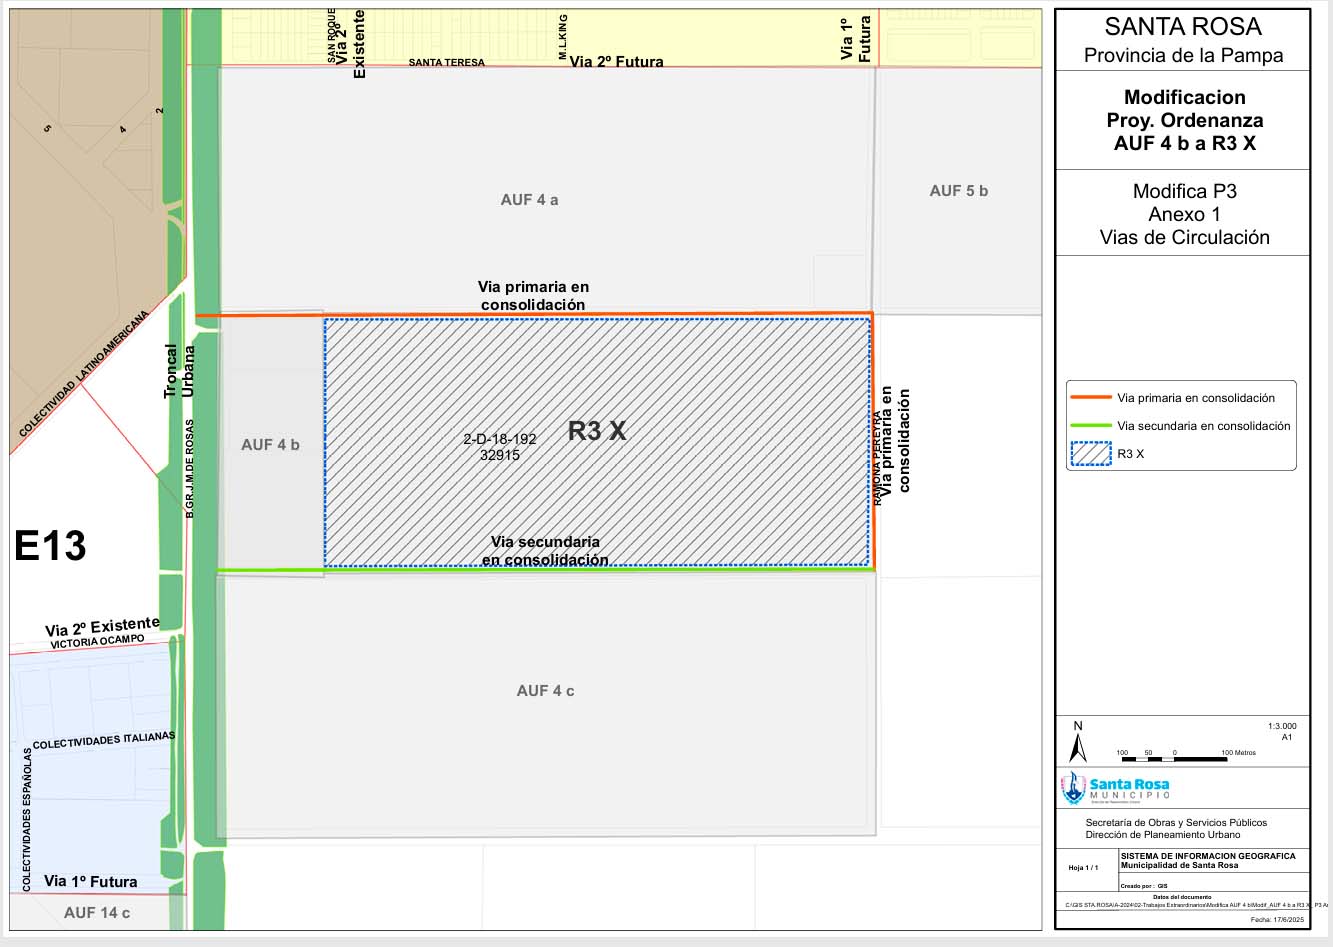
Task: Click the Modificacion Proy. Ordenanza title block
Action: [1184, 120]
